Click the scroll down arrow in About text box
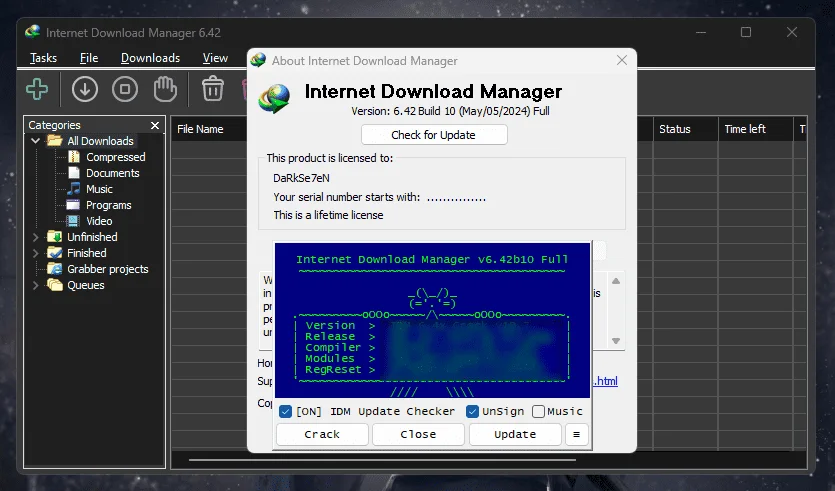Image resolution: width=835 pixels, height=491 pixels. (616, 341)
